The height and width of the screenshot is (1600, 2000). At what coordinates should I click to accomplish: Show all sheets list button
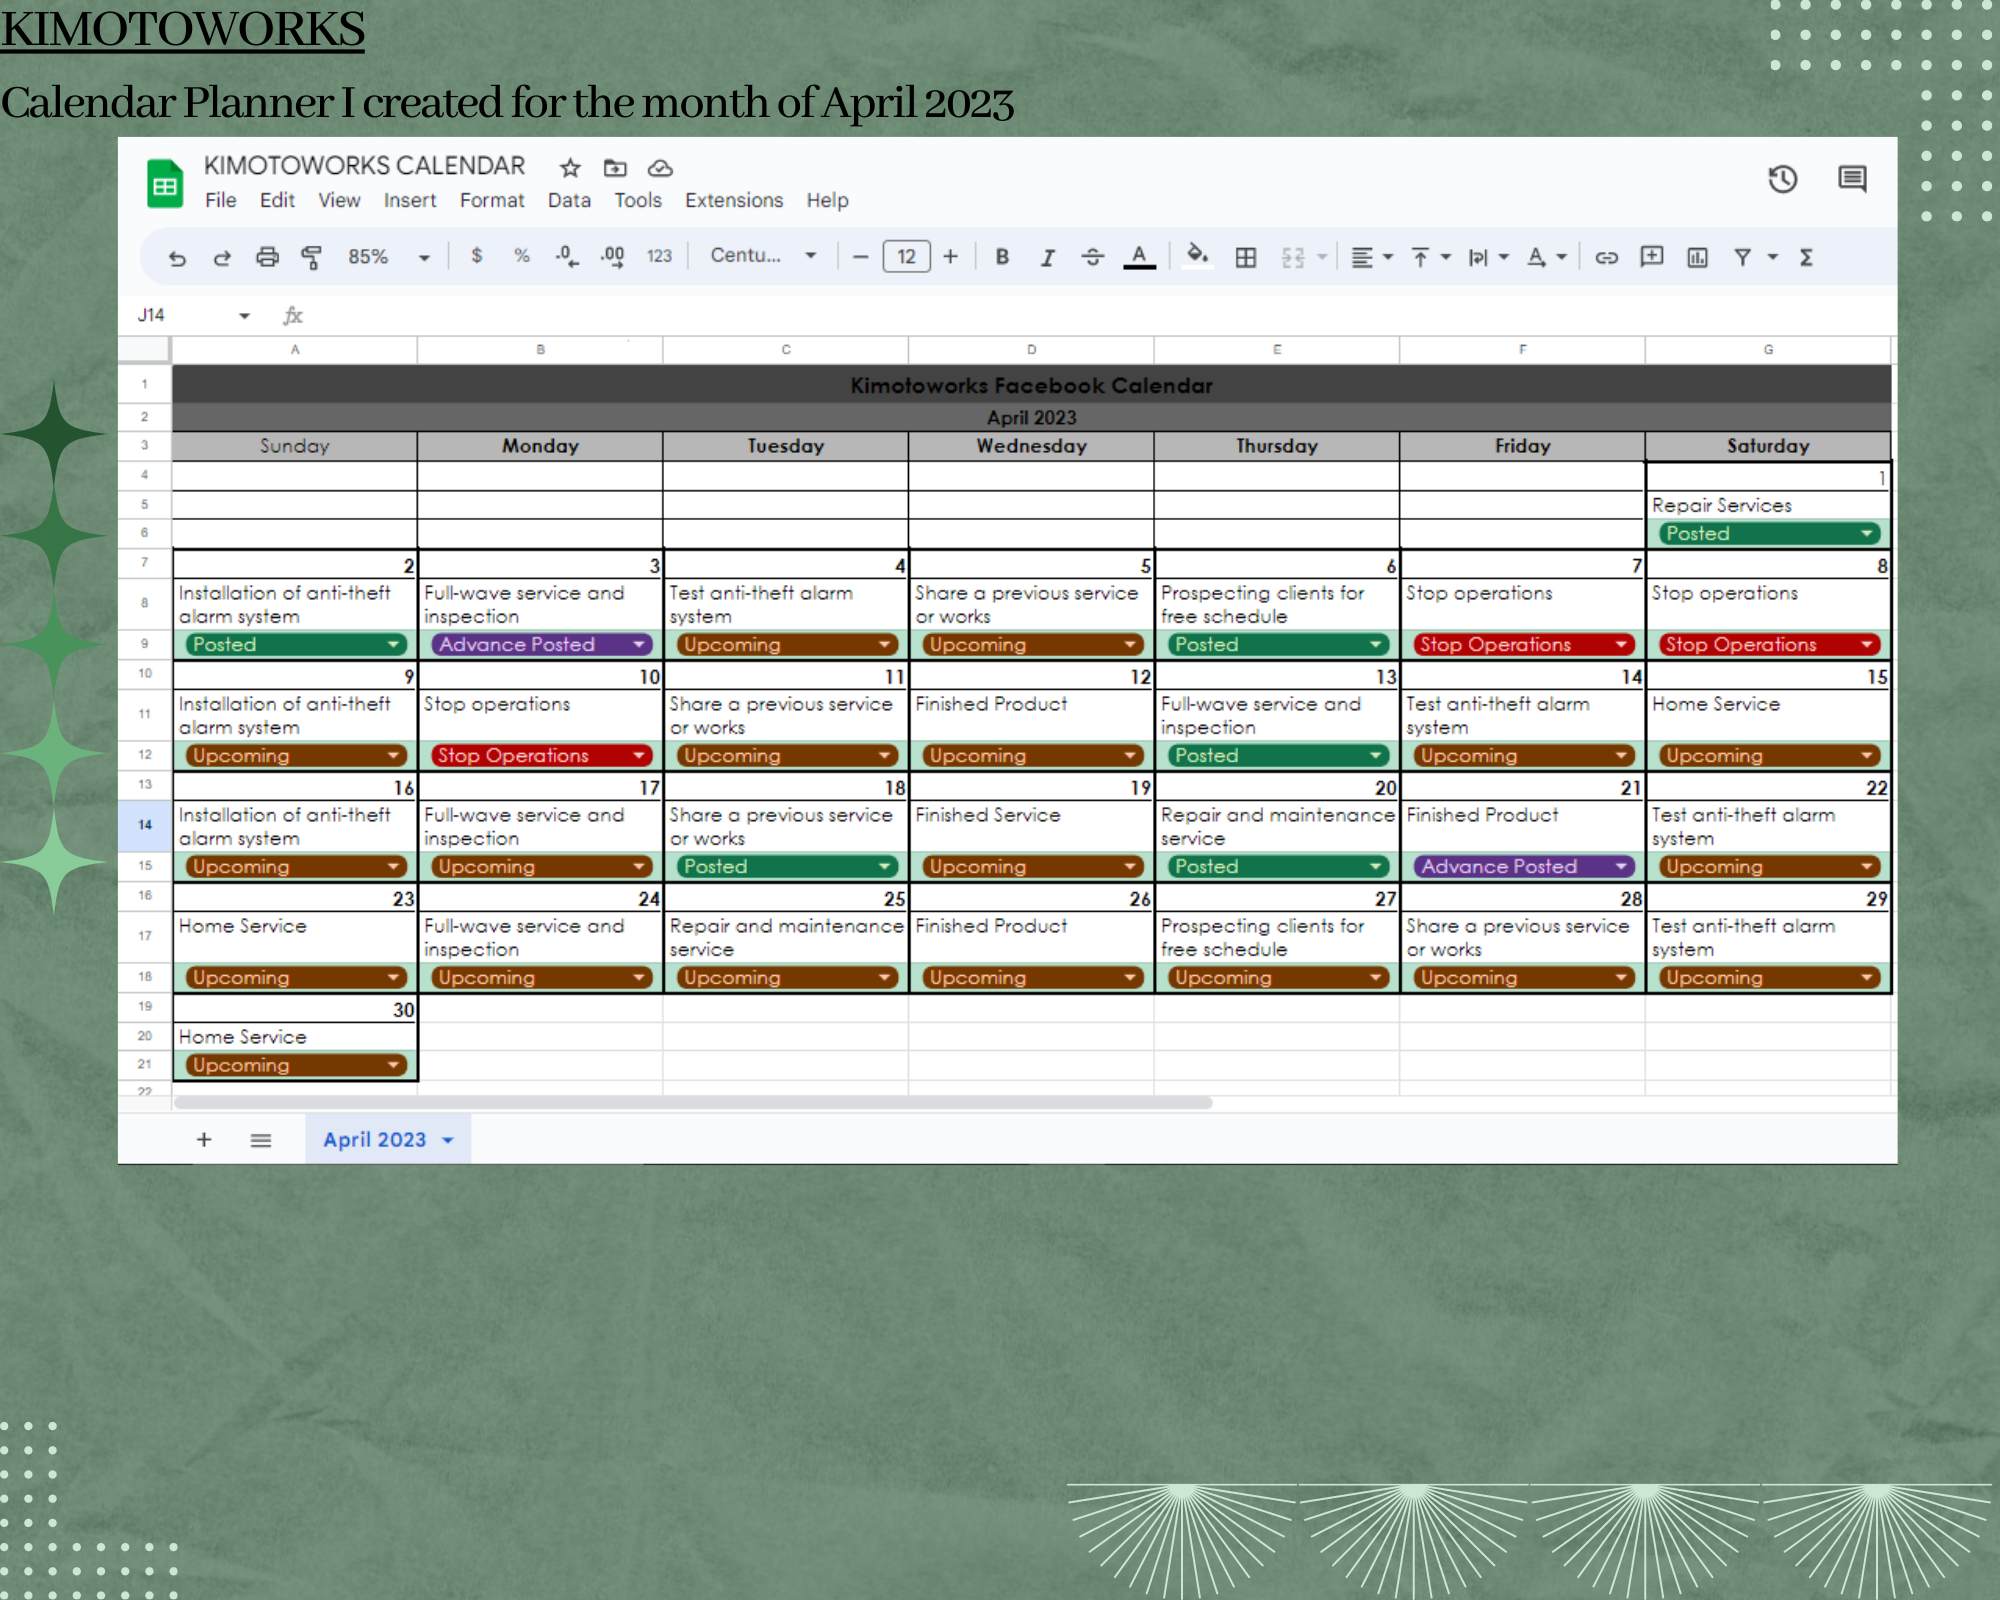(261, 1140)
